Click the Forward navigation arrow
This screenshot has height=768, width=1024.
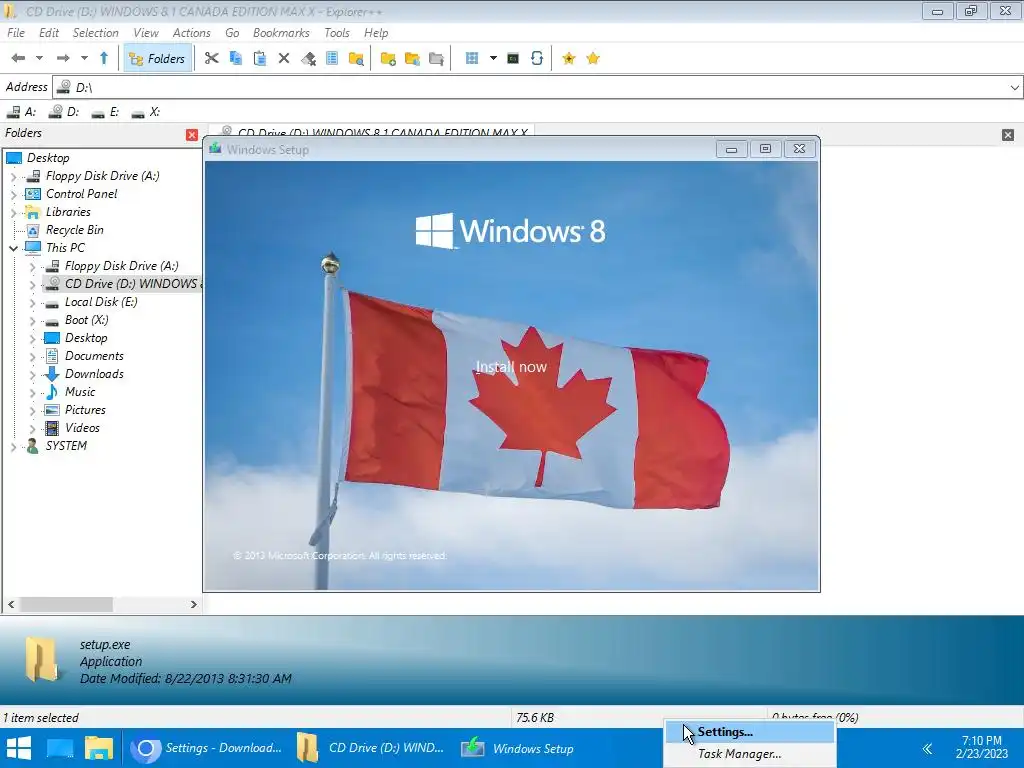(63, 58)
